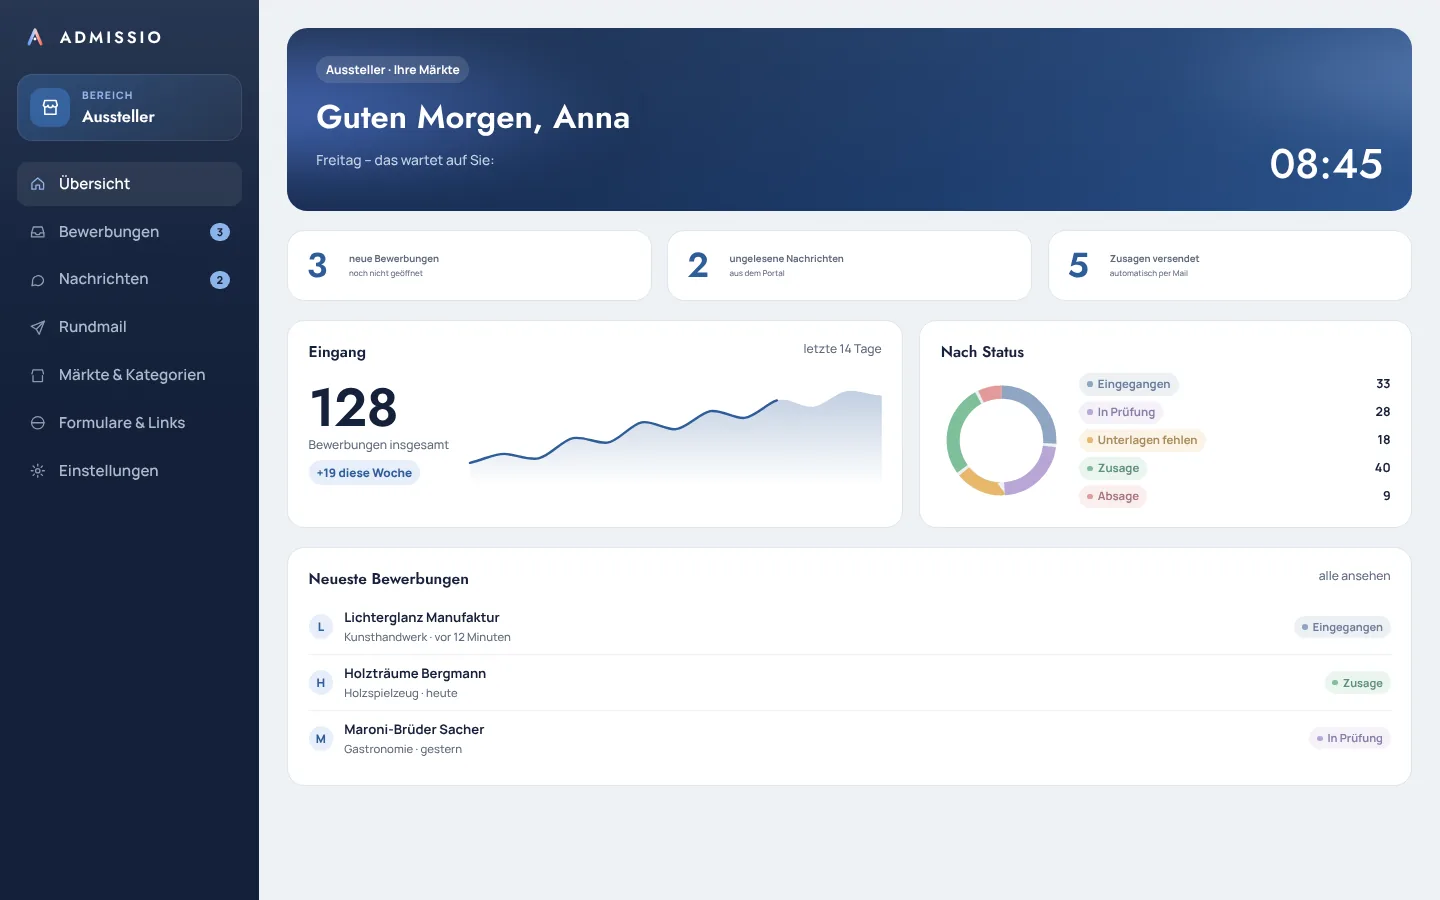The height and width of the screenshot is (900, 1440).
Task: Select the Absage legend chip
Action: click(1113, 496)
